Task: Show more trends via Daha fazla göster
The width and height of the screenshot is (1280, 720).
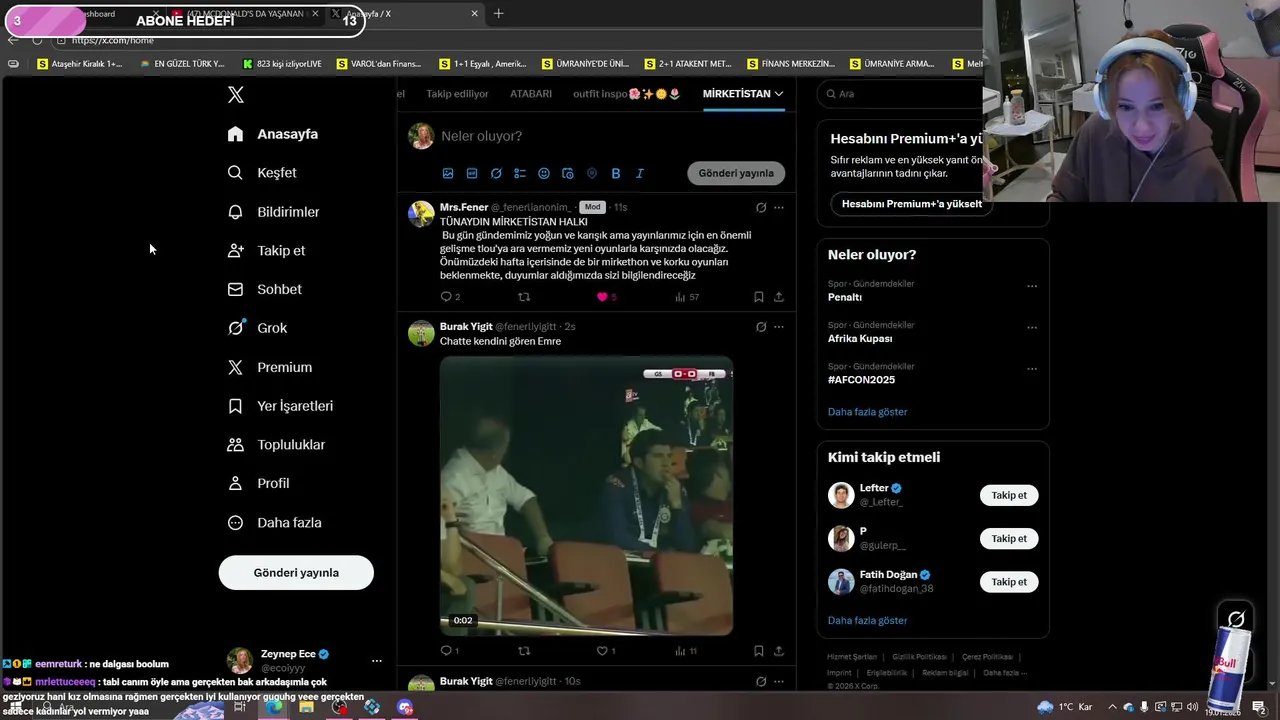Action: pos(867,412)
